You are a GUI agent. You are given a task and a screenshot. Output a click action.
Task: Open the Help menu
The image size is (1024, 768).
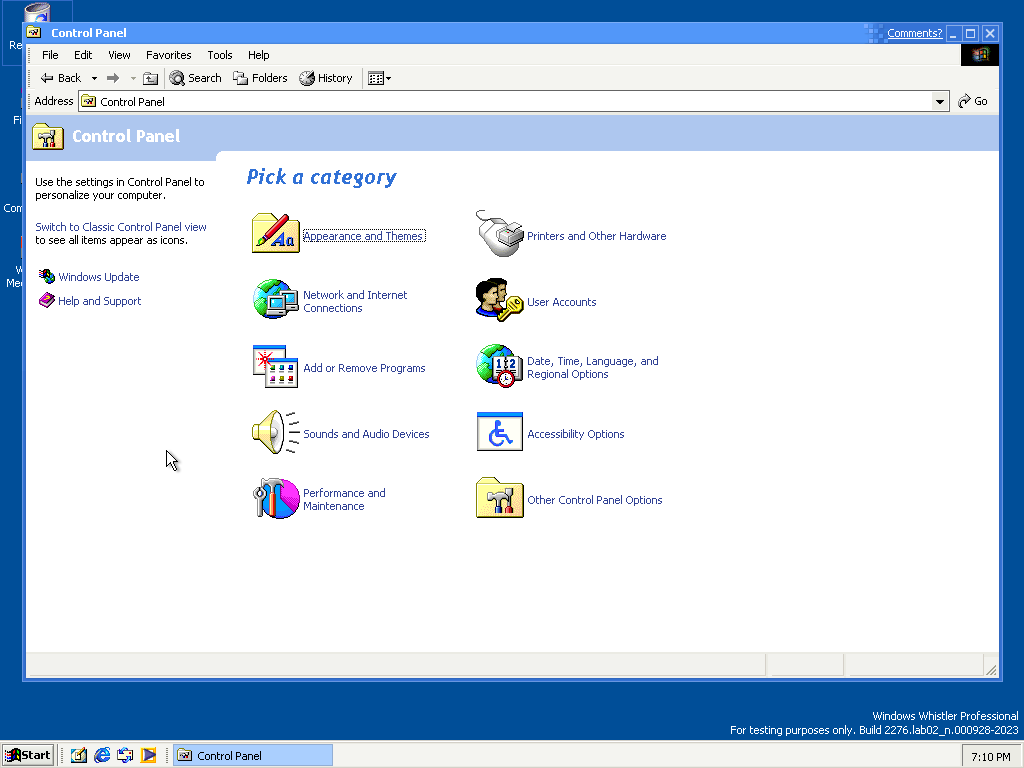[x=259, y=55]
